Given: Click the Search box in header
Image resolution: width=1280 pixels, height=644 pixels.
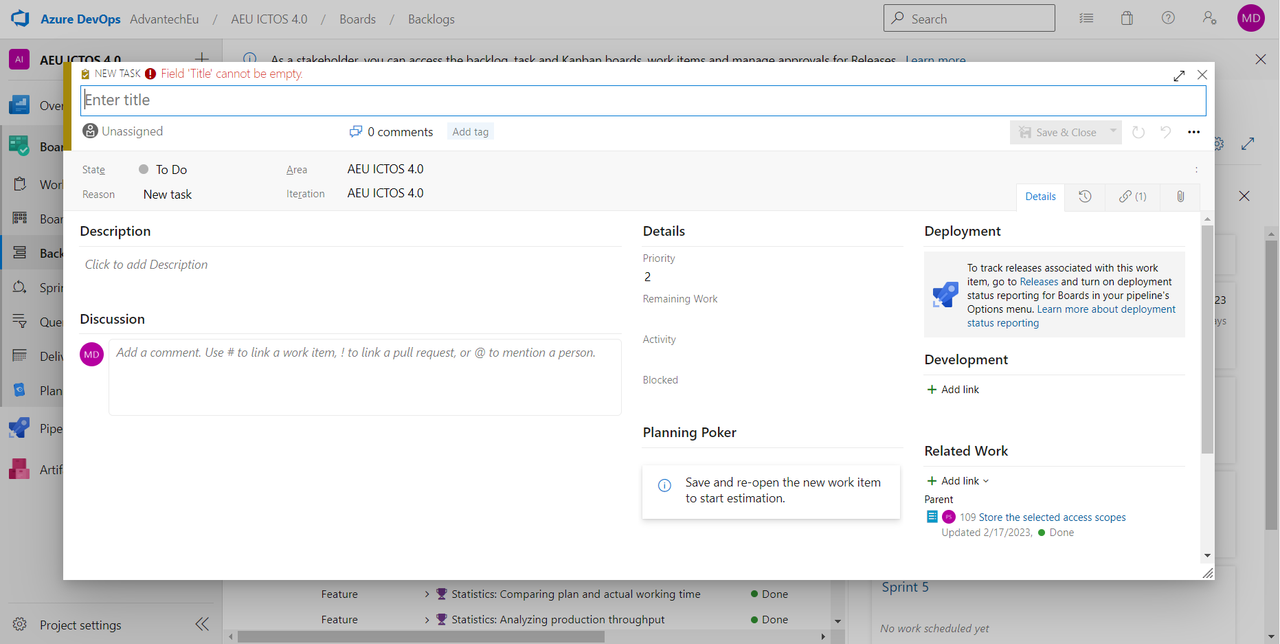Looking at the screenshot, I should [969, 18].
